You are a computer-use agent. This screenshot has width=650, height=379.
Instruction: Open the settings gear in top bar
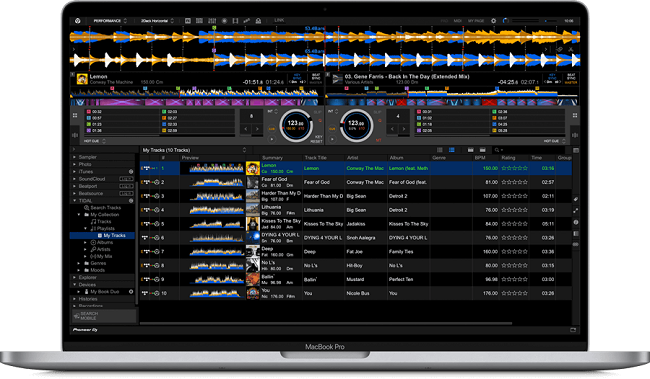(493, 21)
